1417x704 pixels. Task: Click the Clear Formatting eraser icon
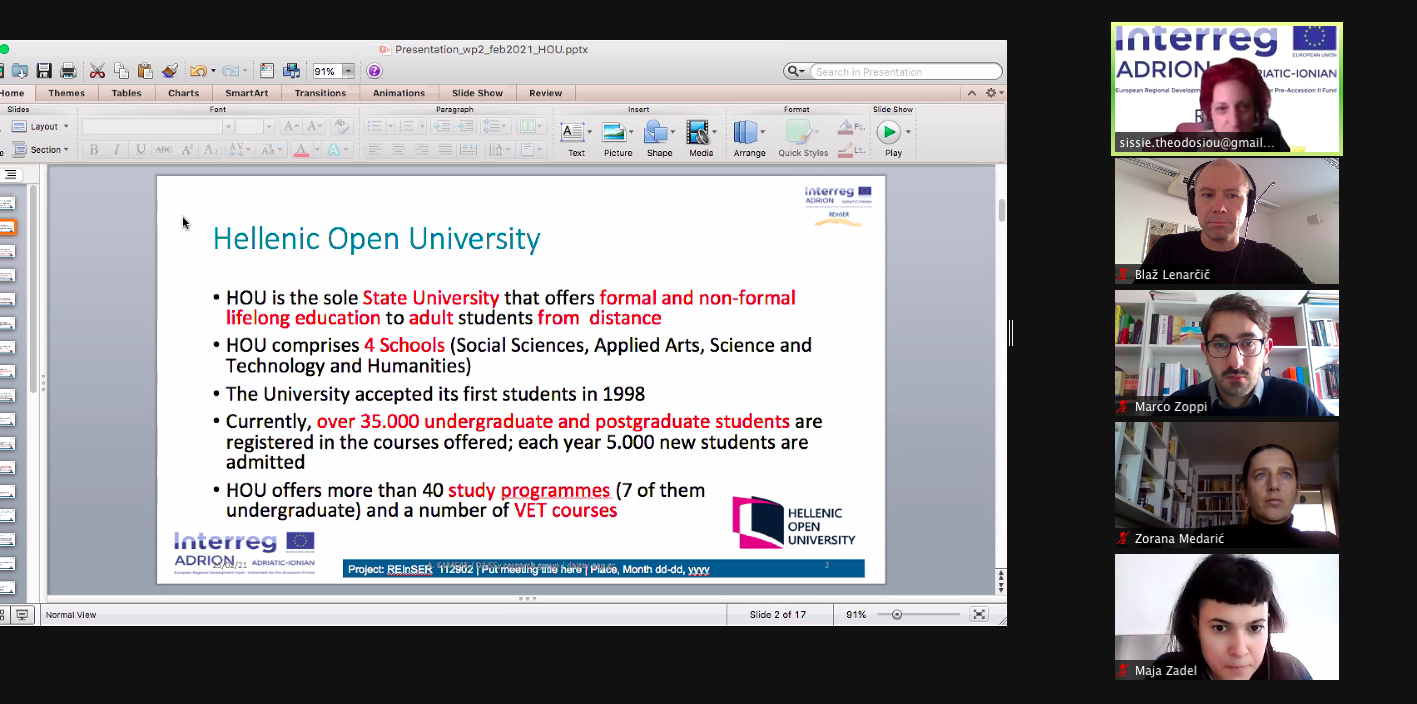[341, 126]
